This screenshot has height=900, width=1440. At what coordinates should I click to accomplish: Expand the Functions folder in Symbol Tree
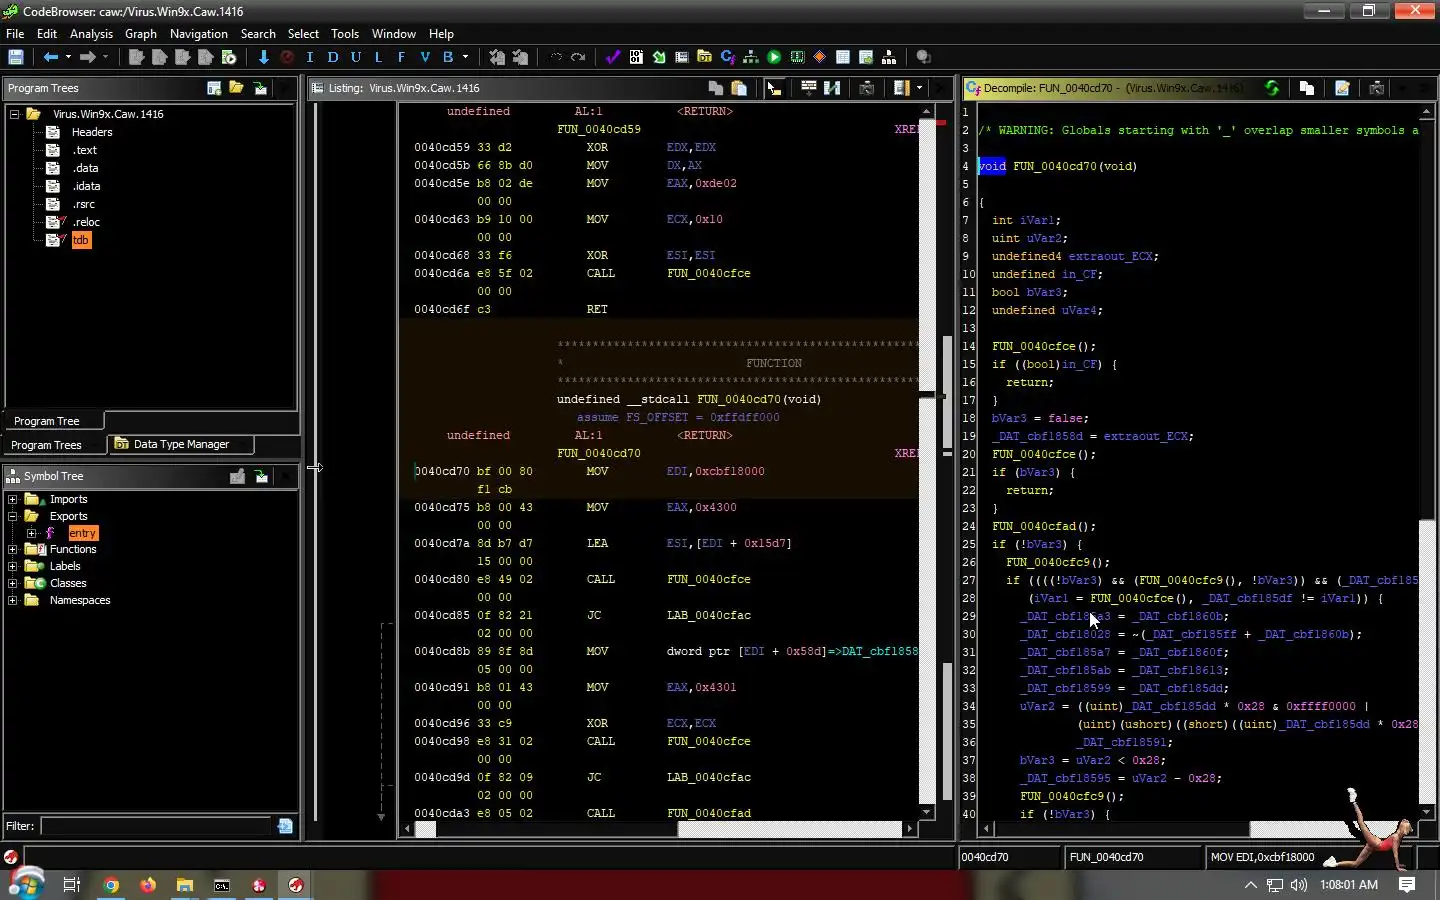click(x=13, y=549)
